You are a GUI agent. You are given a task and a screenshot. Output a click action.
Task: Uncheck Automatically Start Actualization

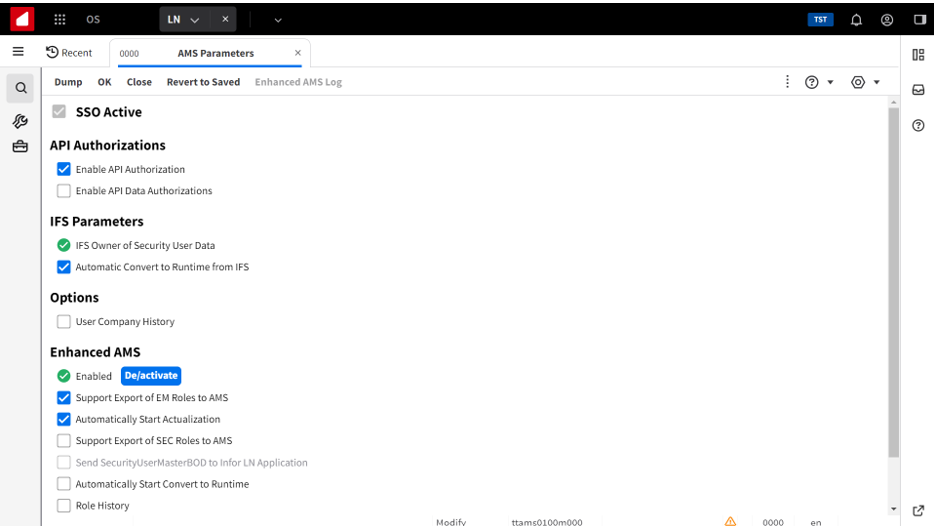point(64,420)
